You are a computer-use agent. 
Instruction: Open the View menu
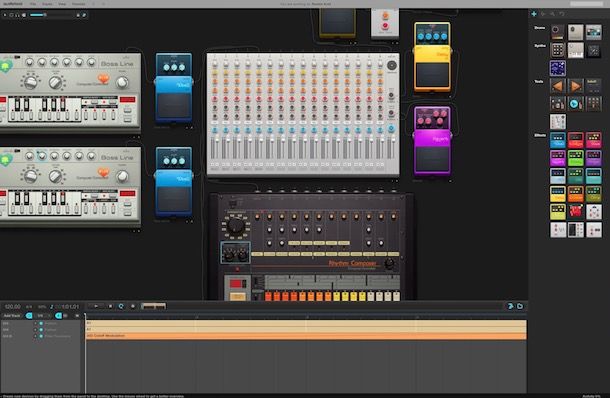click(62, 4)
